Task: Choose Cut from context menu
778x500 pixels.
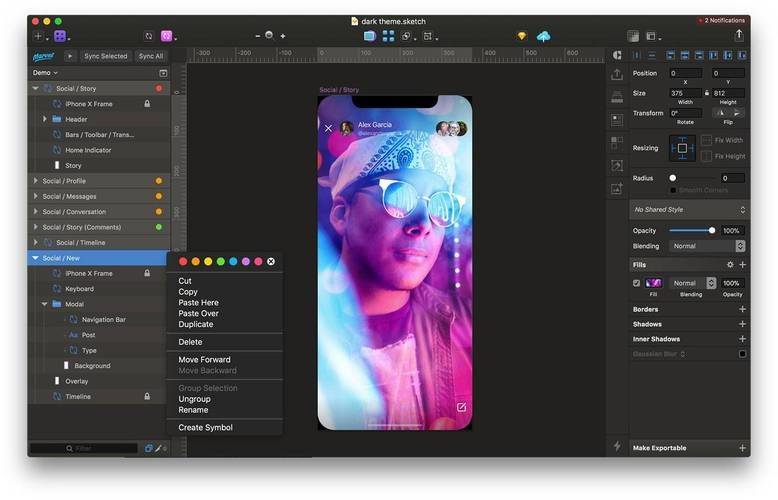Action: tap(185, 281)
